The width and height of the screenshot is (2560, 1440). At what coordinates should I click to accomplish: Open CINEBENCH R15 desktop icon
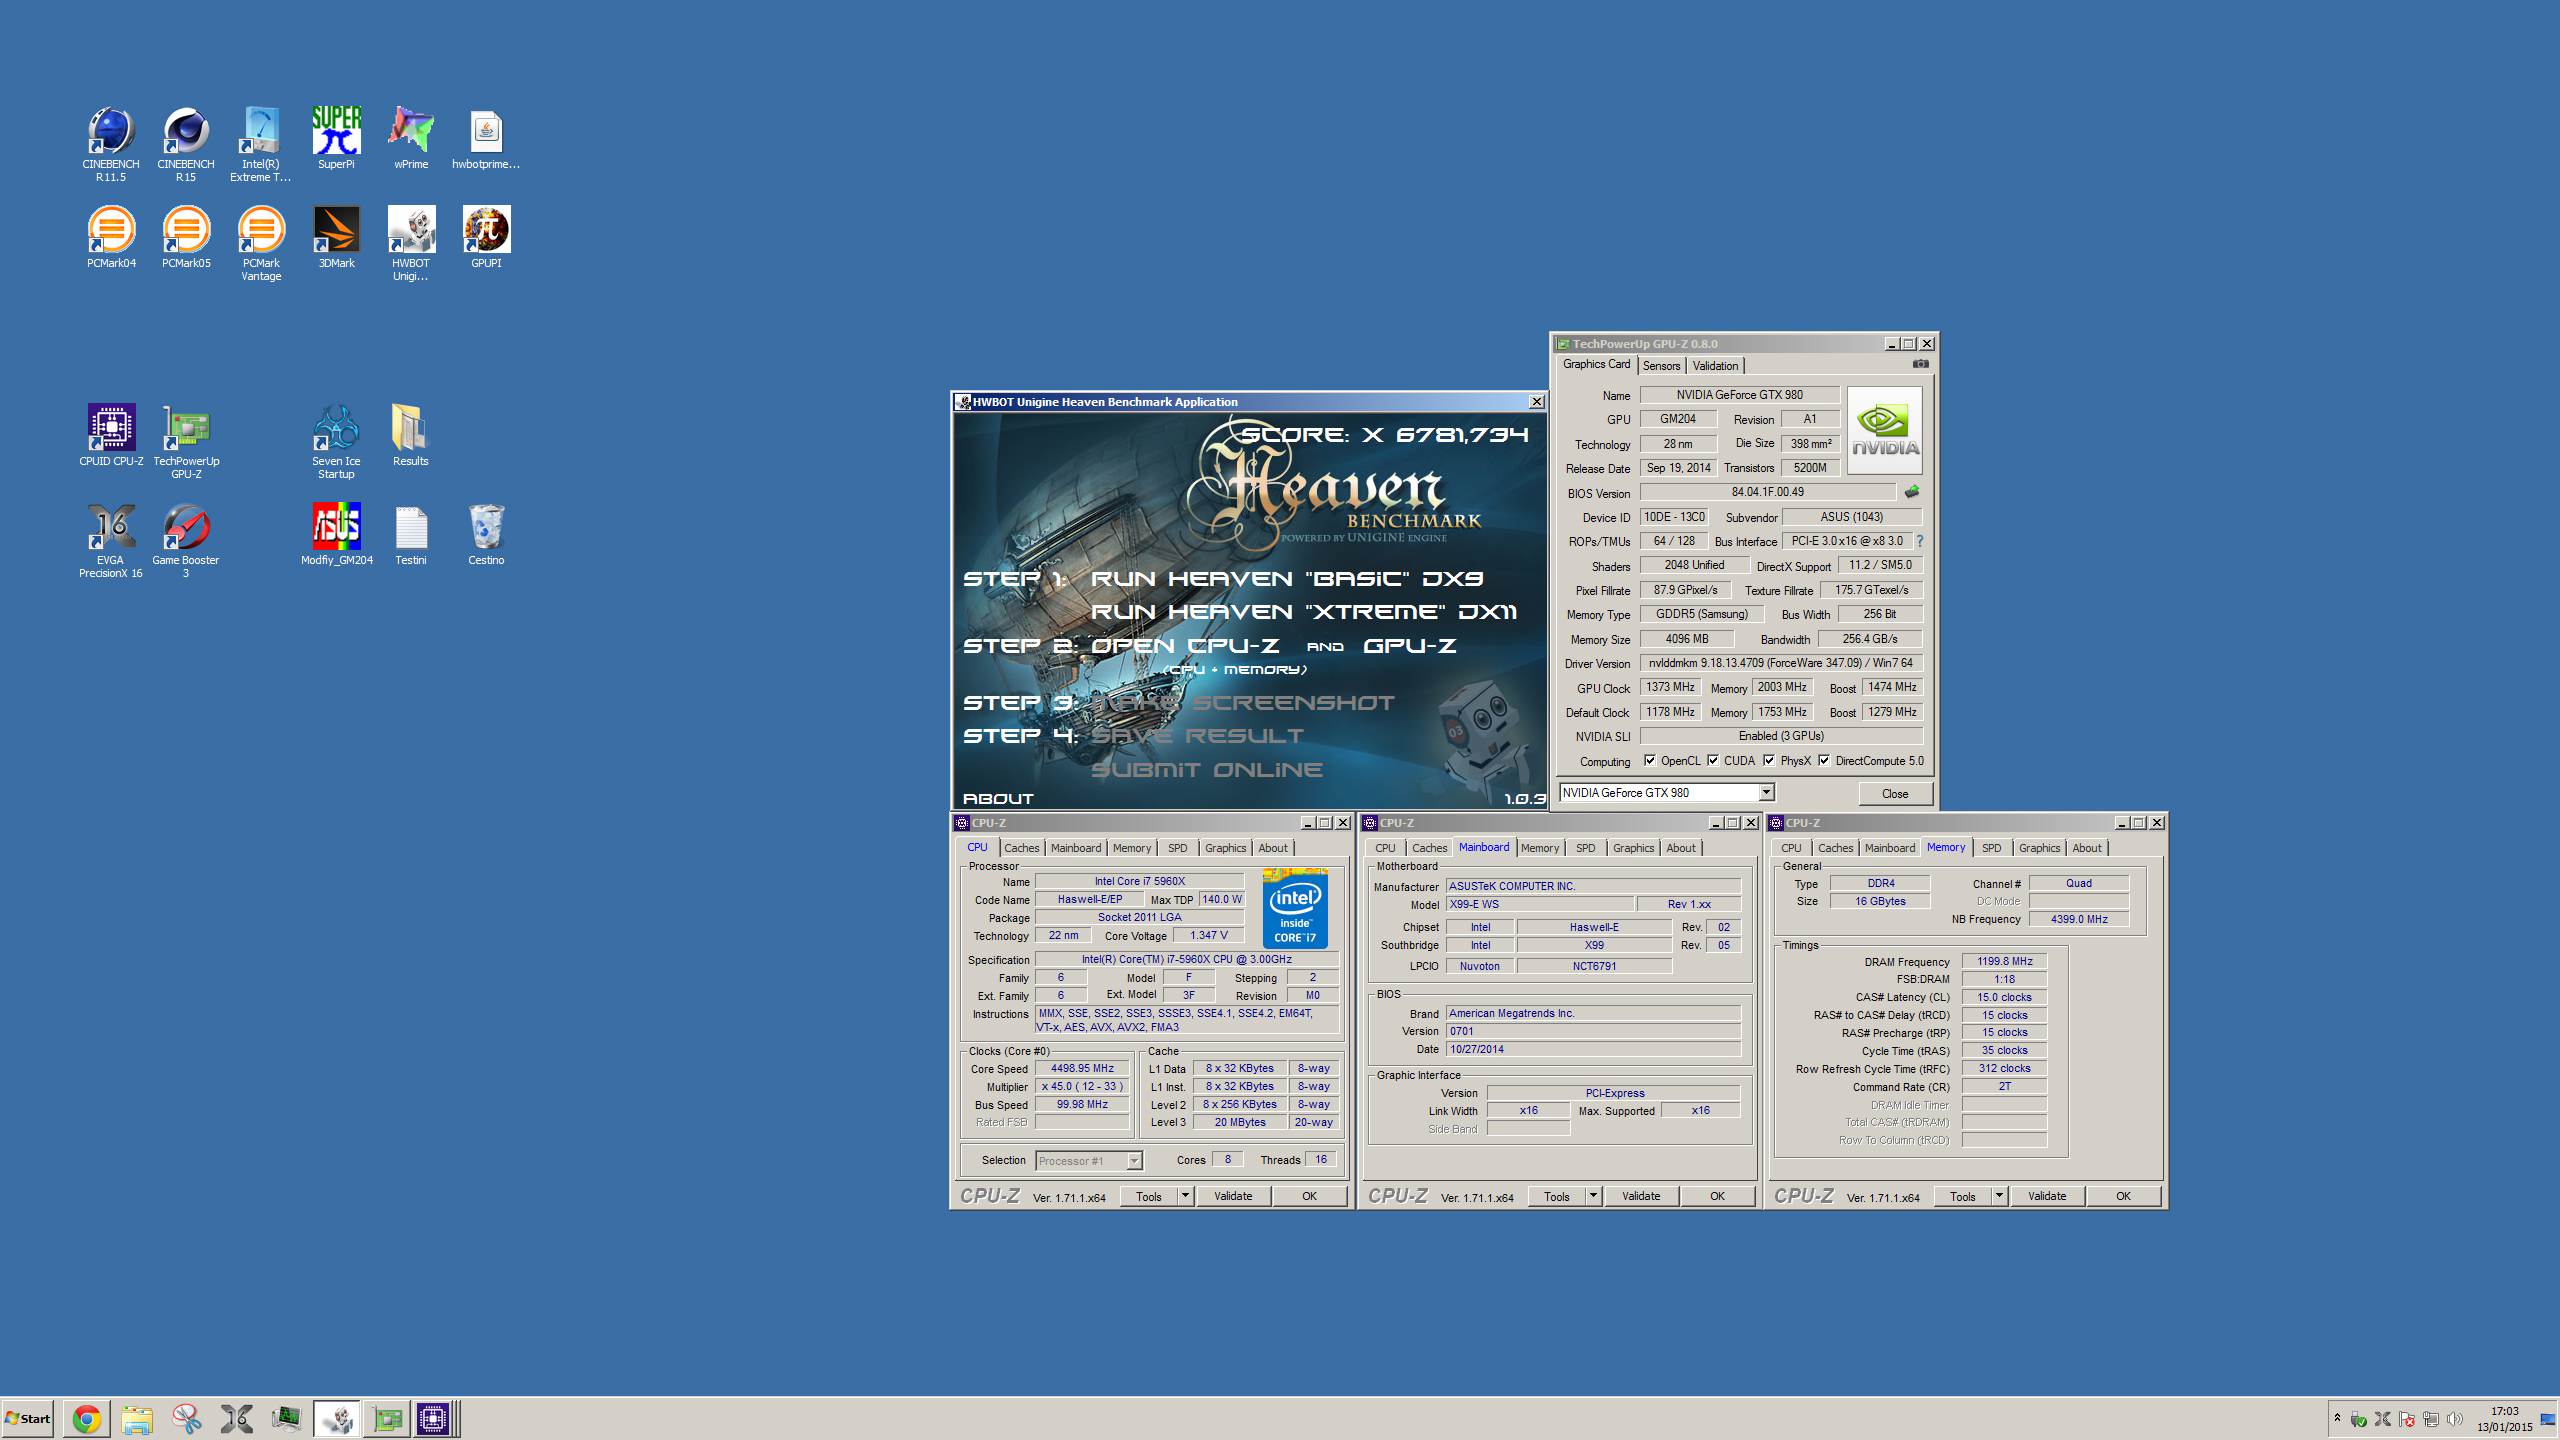(186, 145)
